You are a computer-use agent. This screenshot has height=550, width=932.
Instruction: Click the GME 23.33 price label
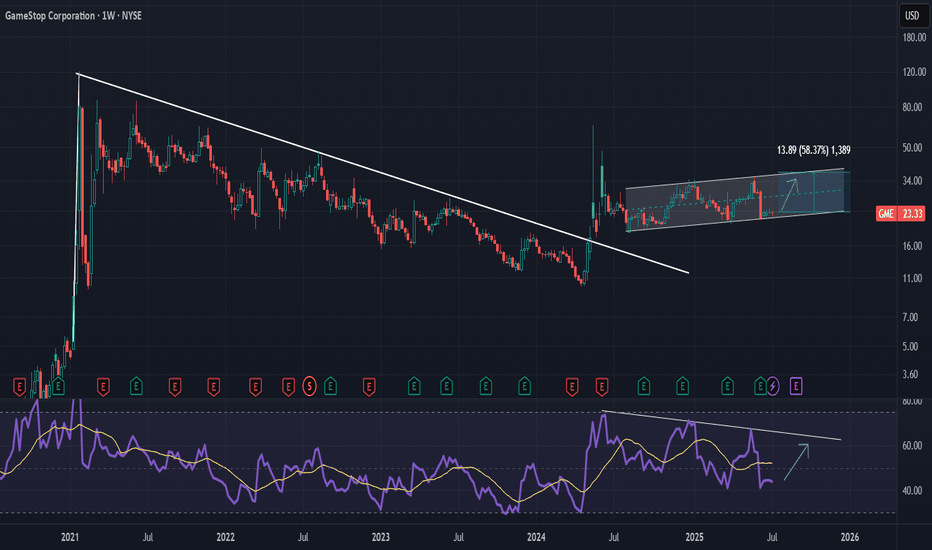click(900, 213)
